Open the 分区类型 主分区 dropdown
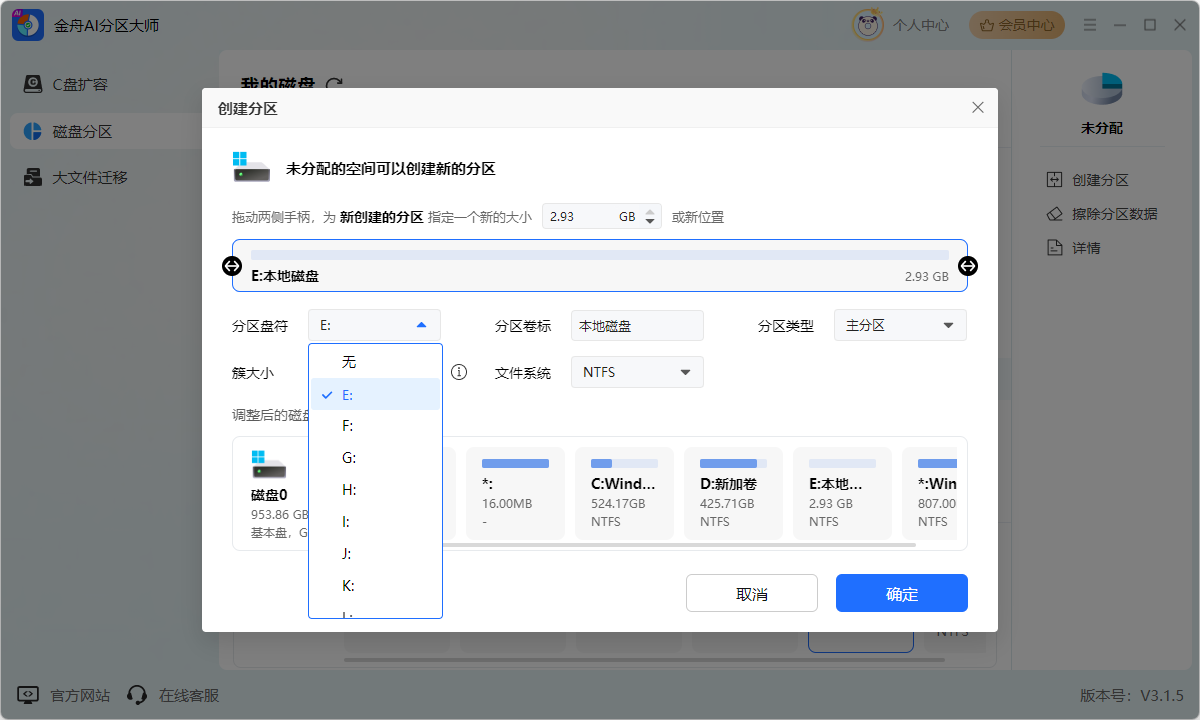Screen dimensions: 1200x720 tap(899, 324)
